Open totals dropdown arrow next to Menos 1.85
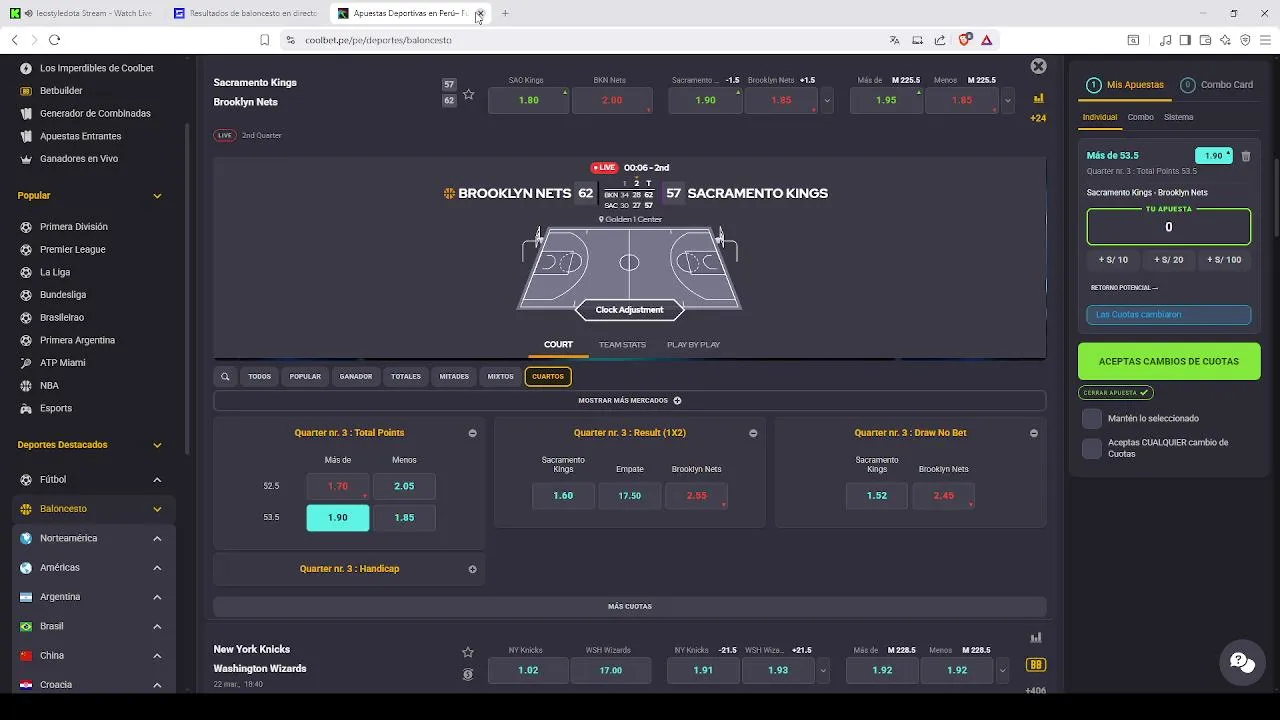 (1008, 100)
